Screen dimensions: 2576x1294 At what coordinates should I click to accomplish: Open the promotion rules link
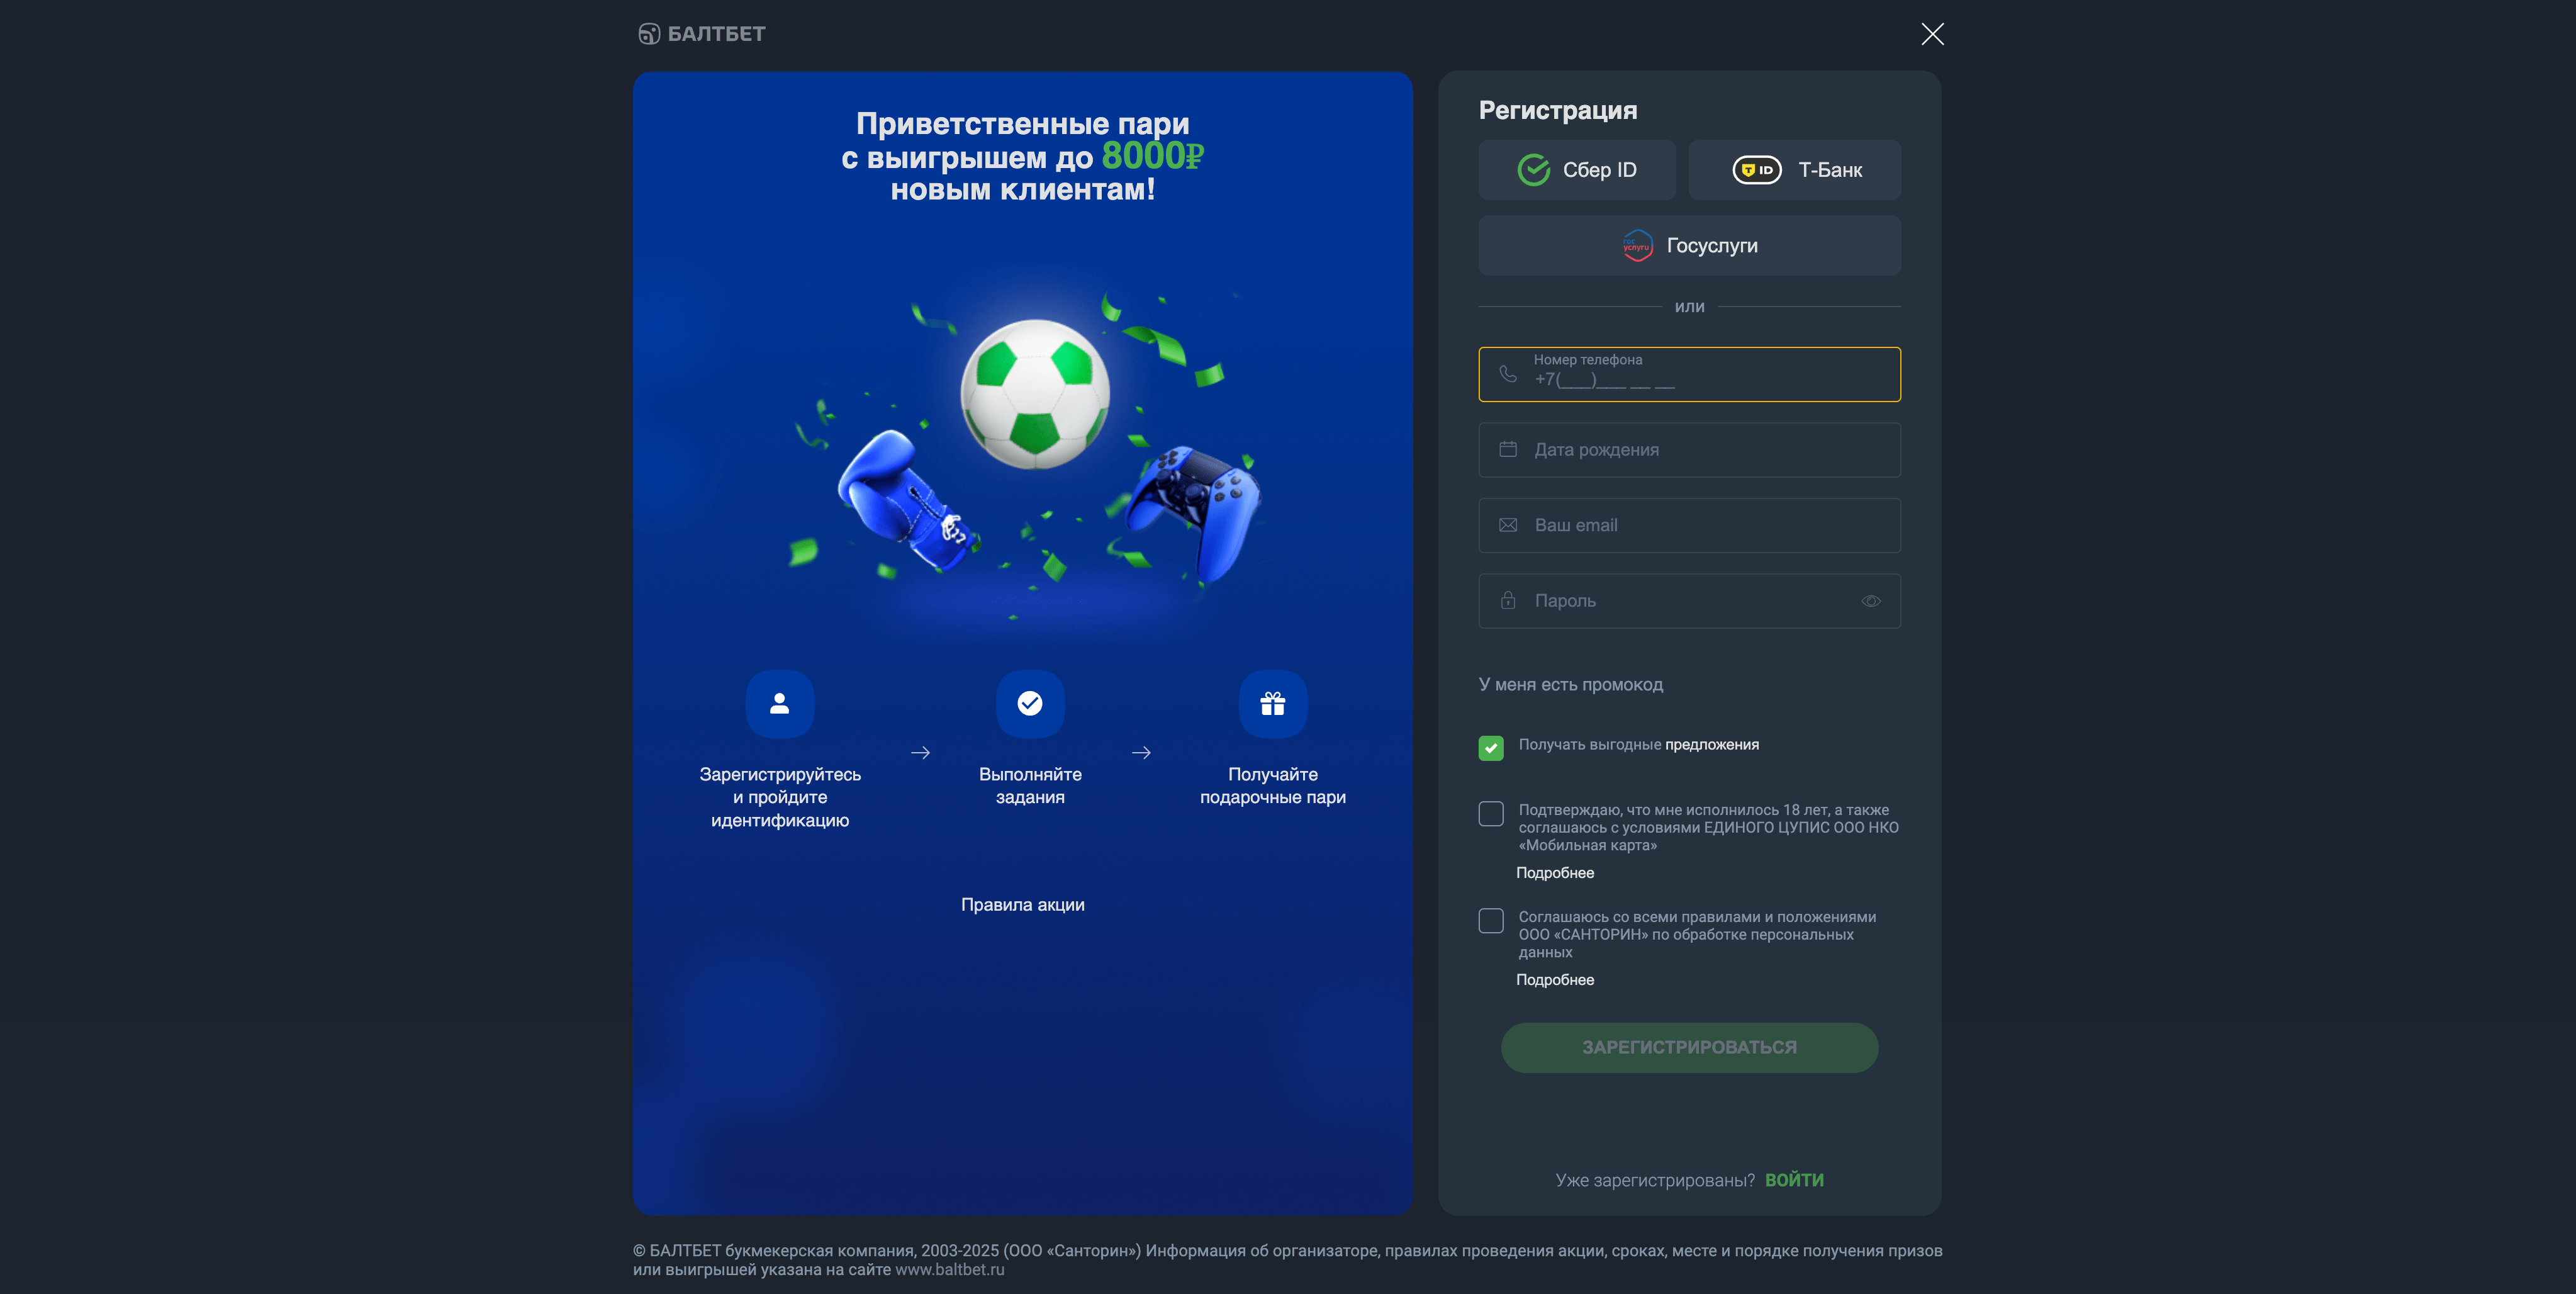point(1022,905)
